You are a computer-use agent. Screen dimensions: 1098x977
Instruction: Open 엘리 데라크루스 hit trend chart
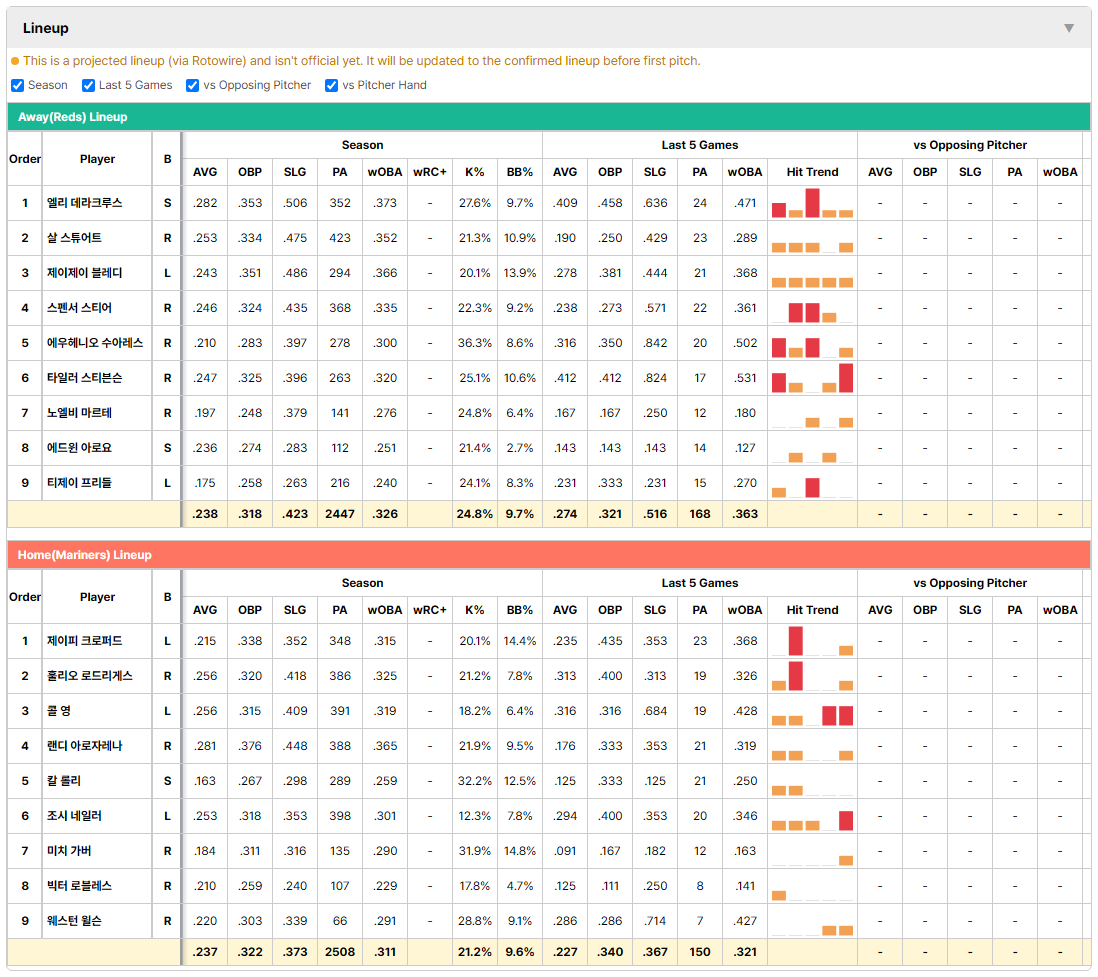(812, 203)
